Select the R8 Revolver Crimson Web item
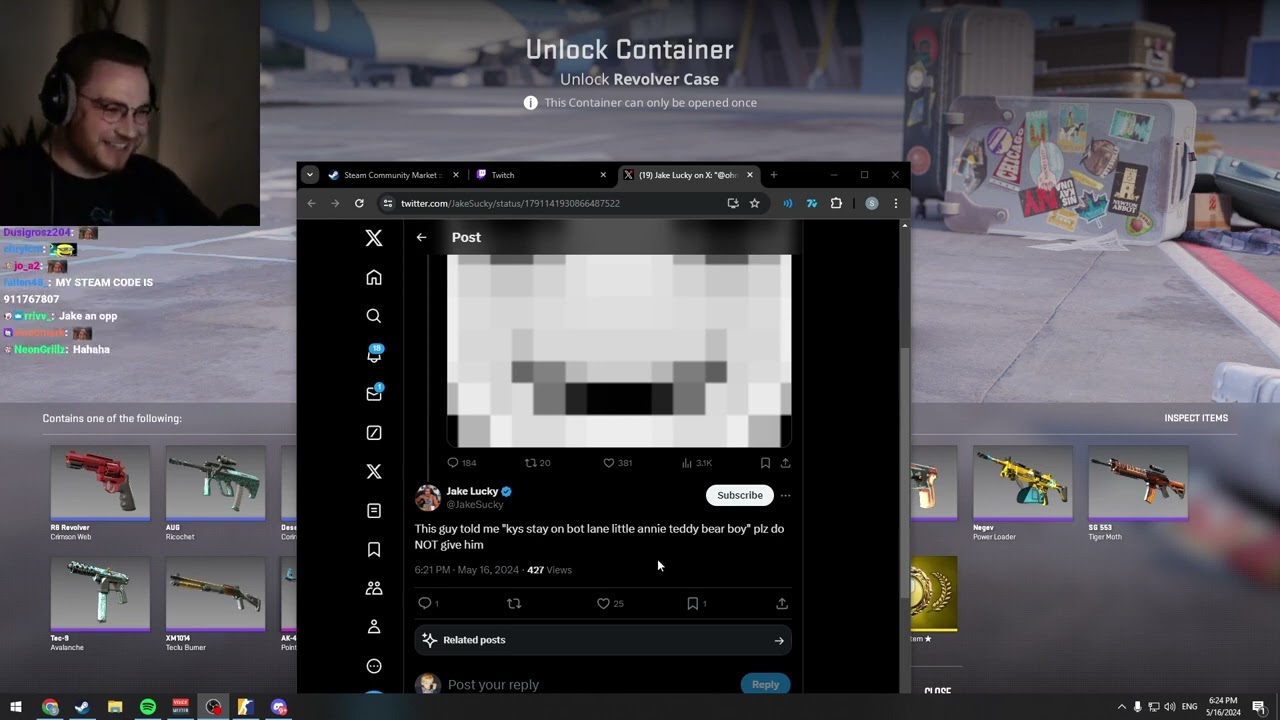The height and width of the screenshot is (720, 1280). click(x=100, y=494)
